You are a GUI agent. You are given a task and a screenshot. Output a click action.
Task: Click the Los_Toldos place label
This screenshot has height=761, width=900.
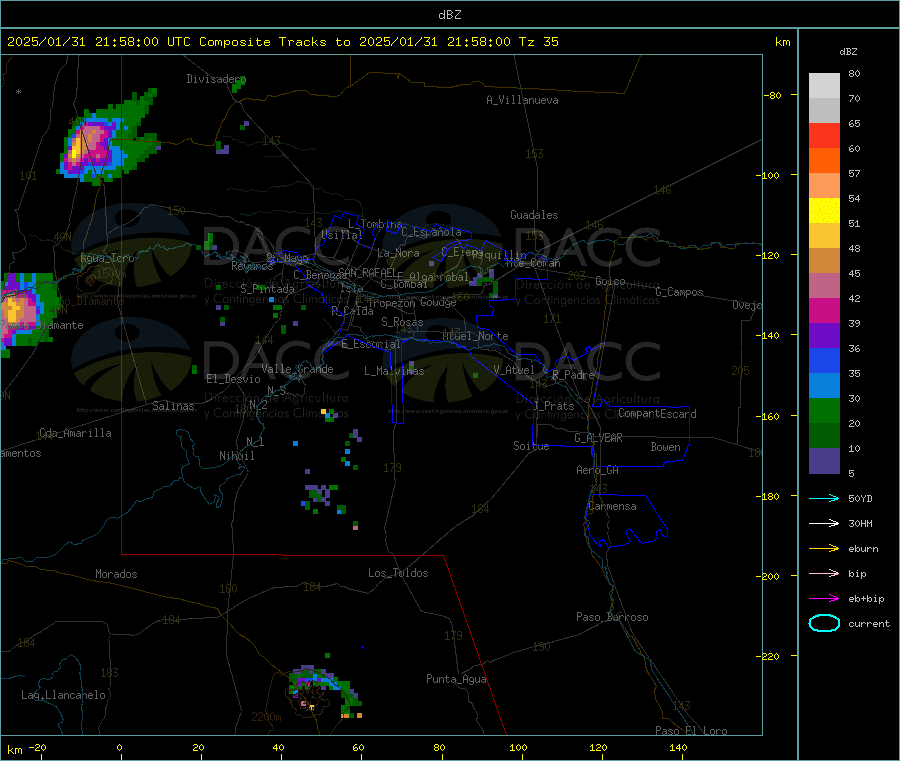398,573
